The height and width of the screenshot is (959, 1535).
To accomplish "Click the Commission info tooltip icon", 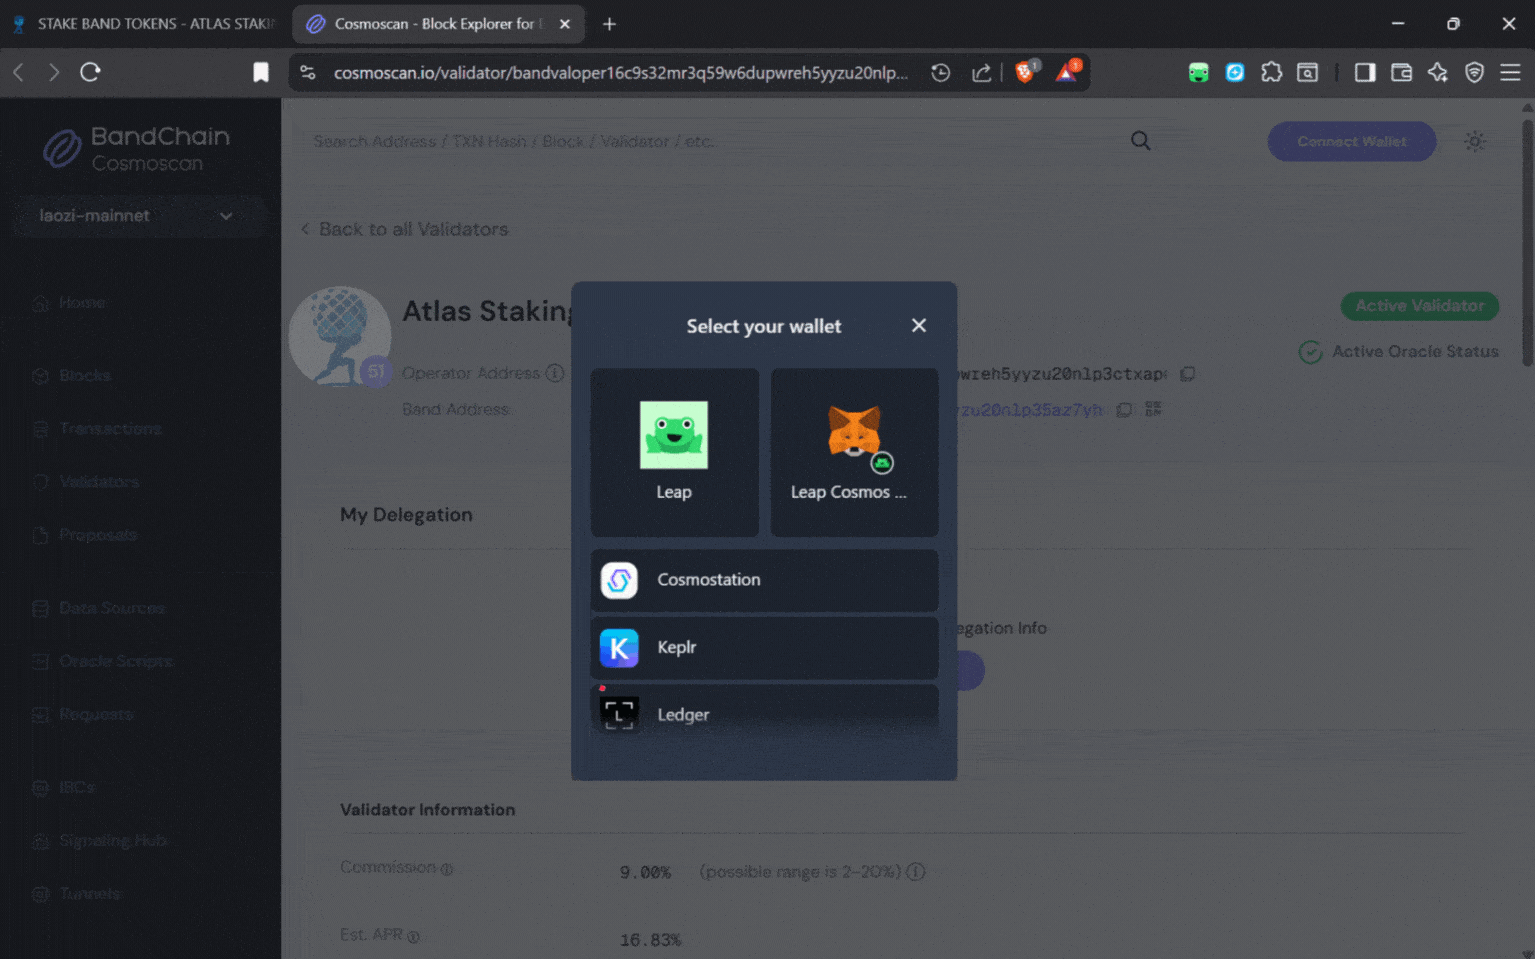I will pos(446,869).
